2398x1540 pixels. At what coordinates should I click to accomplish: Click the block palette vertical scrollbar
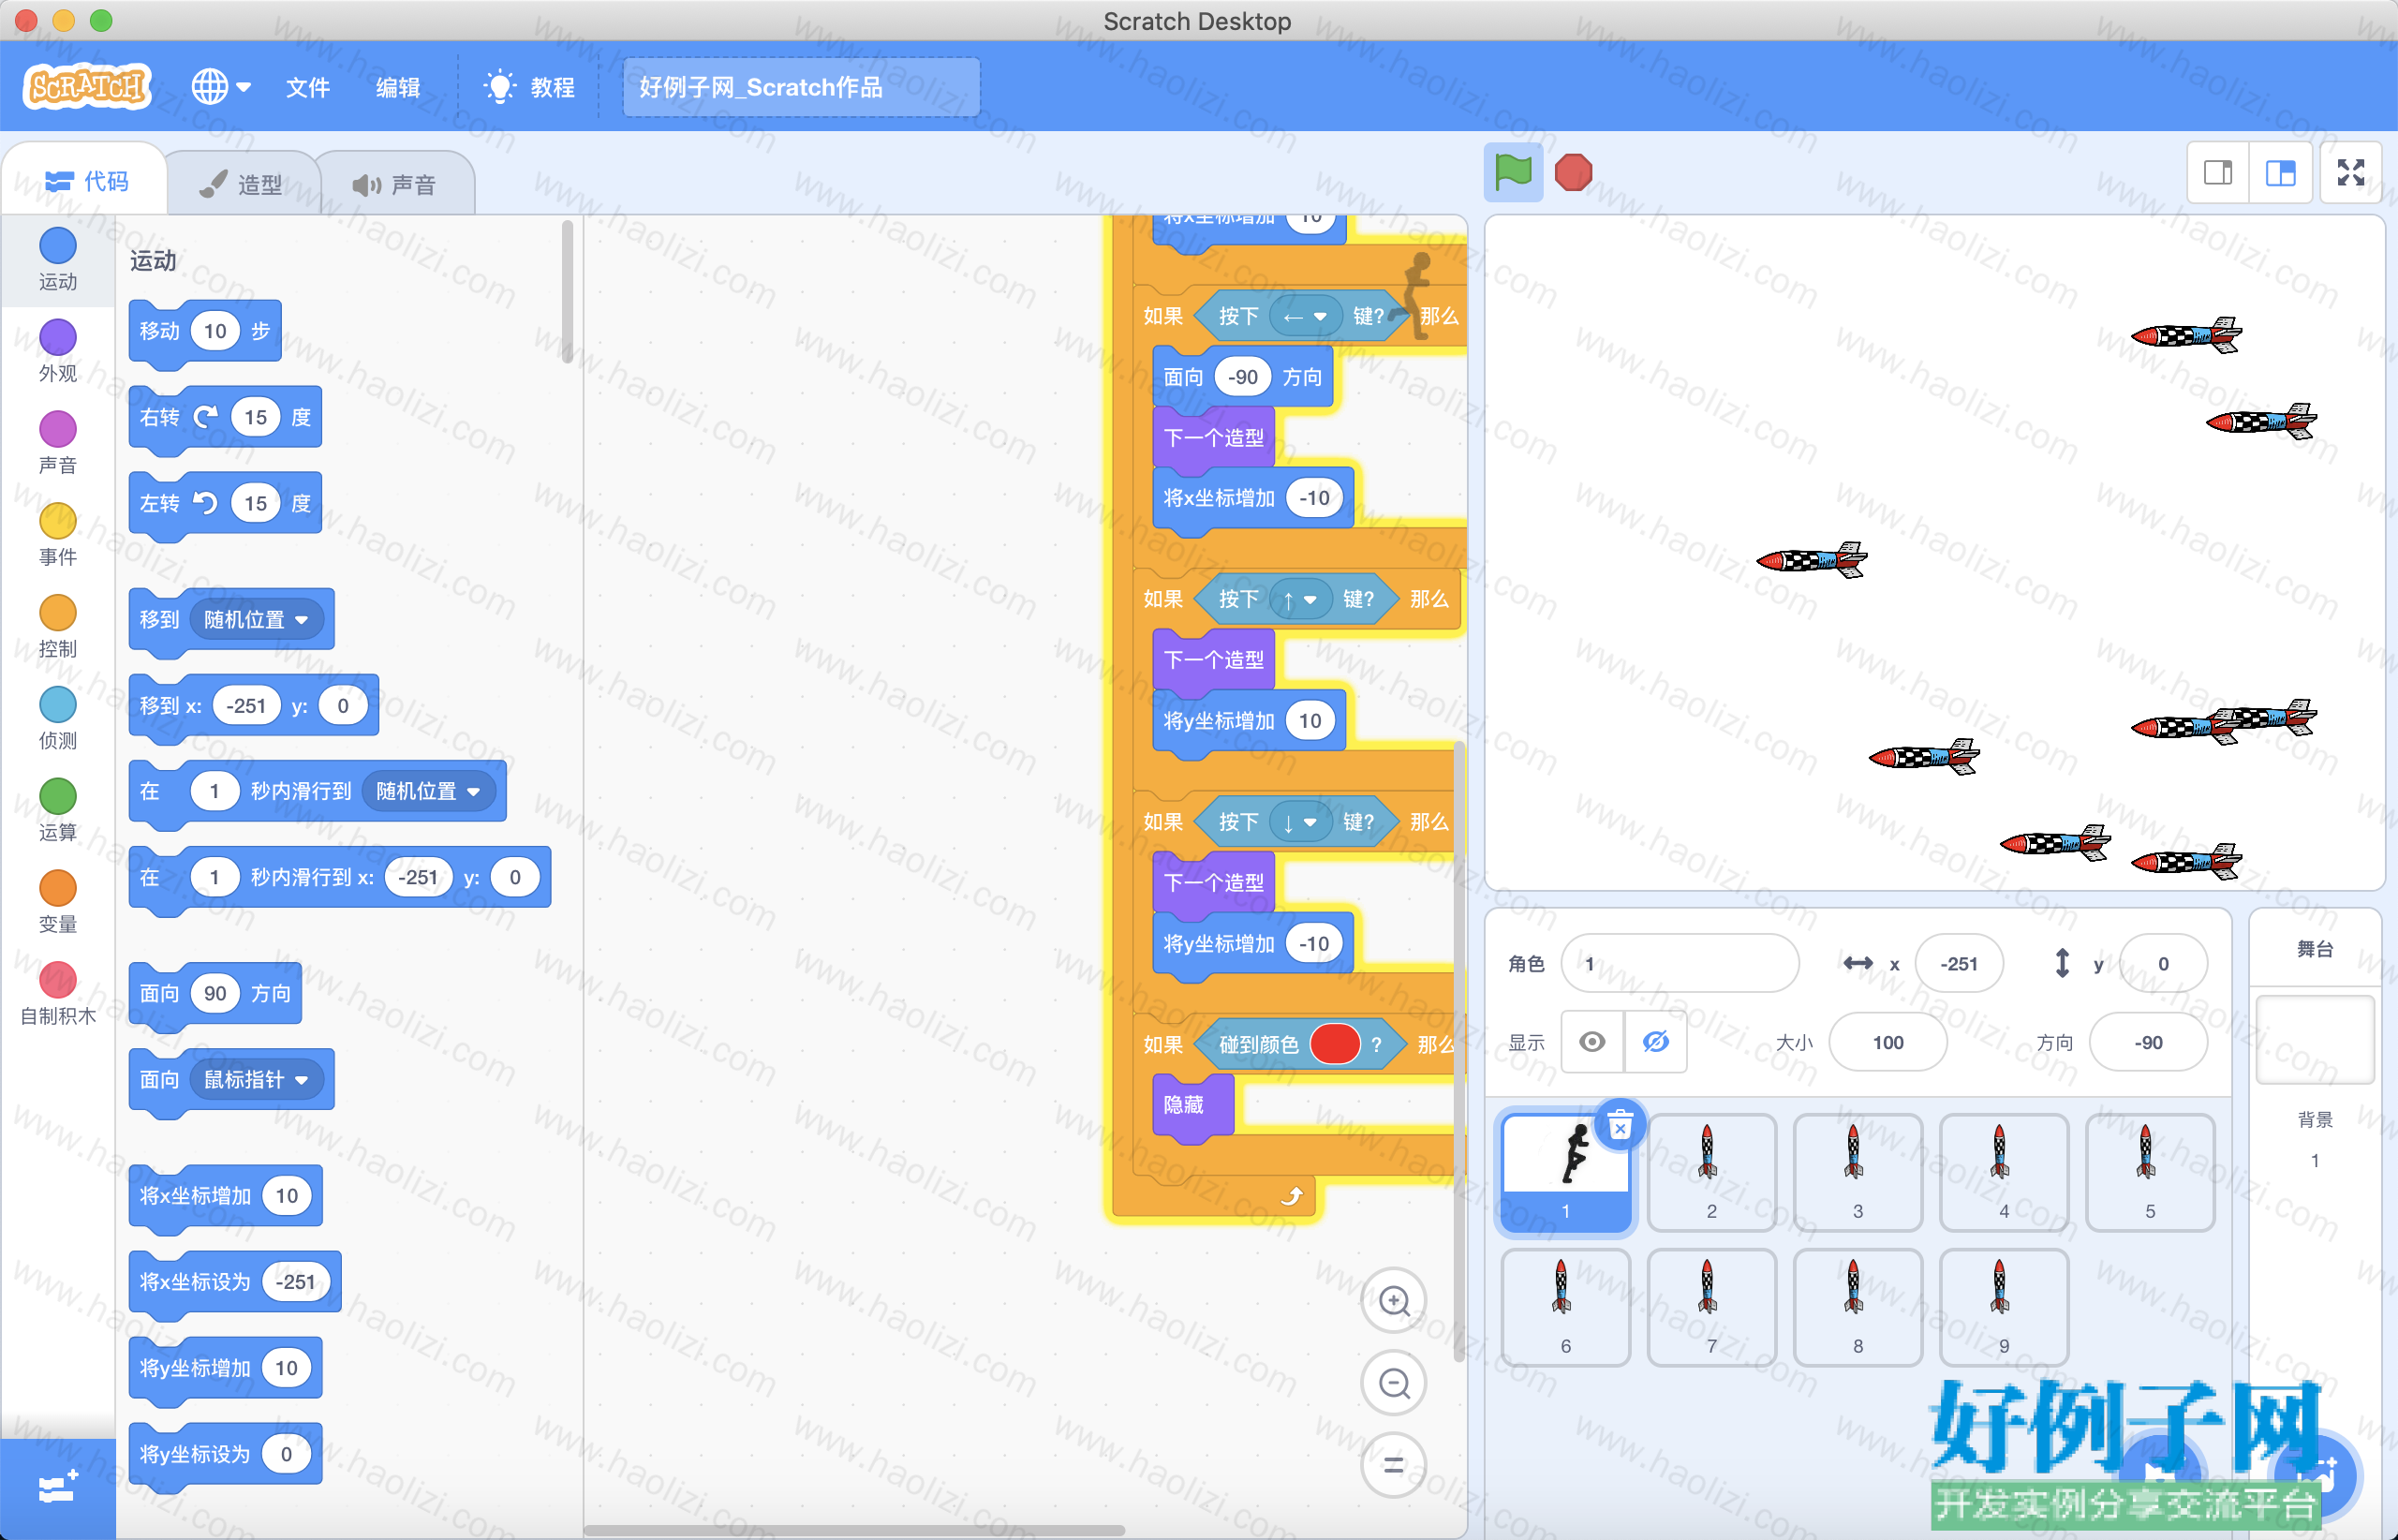[x=567, y=292]
